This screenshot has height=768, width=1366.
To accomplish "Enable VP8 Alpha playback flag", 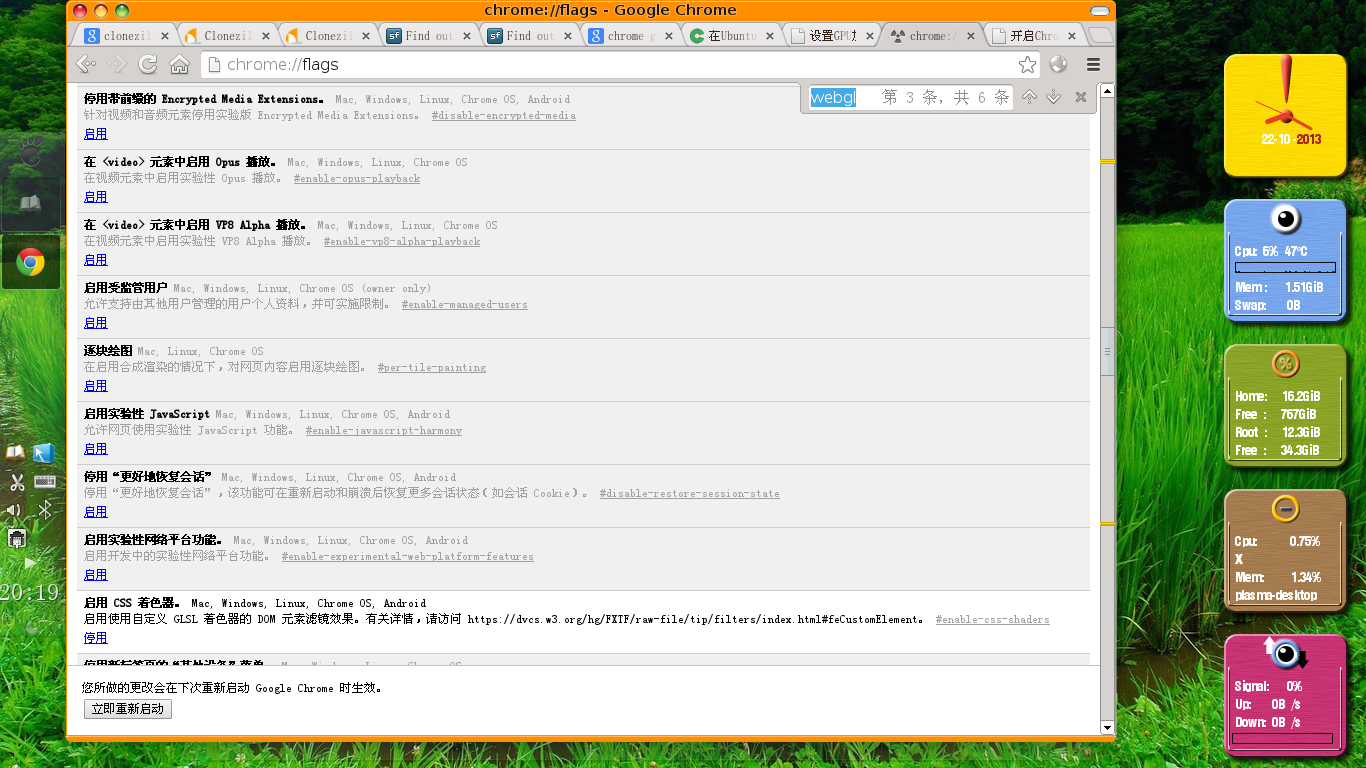I will click(x=96, y=259).
